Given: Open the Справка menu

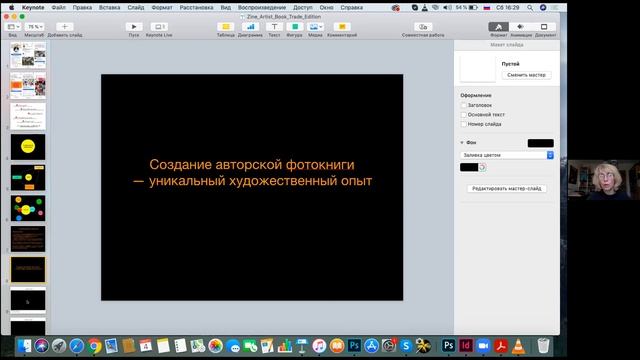Looking at the screenshot, I should pyautogui.click(x=351, y=7).
